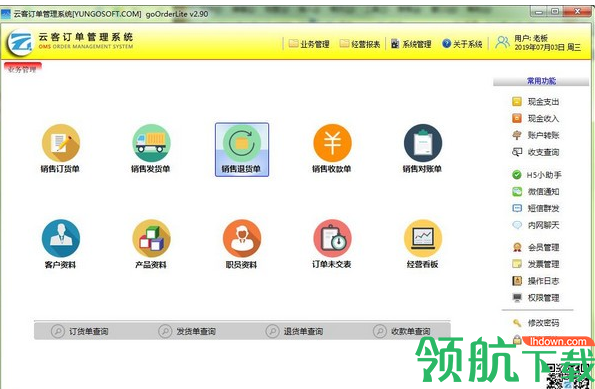Open 操作日志
Image resolution: width=595 pixels, height=389 pixels.
click(535, 281)
